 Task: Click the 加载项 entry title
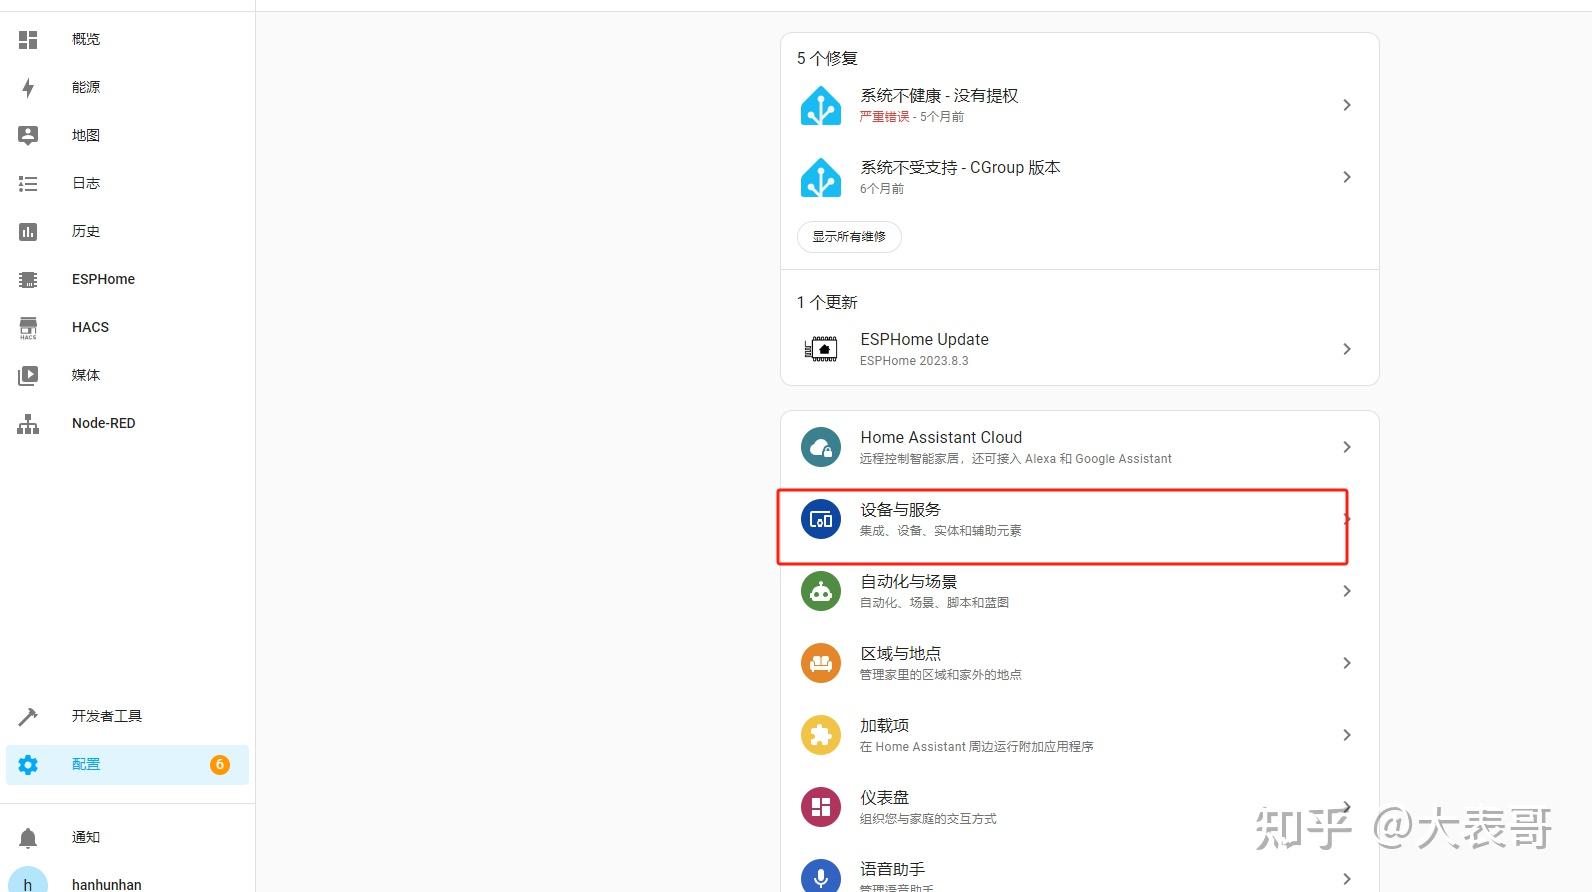(x=885, y=725)
